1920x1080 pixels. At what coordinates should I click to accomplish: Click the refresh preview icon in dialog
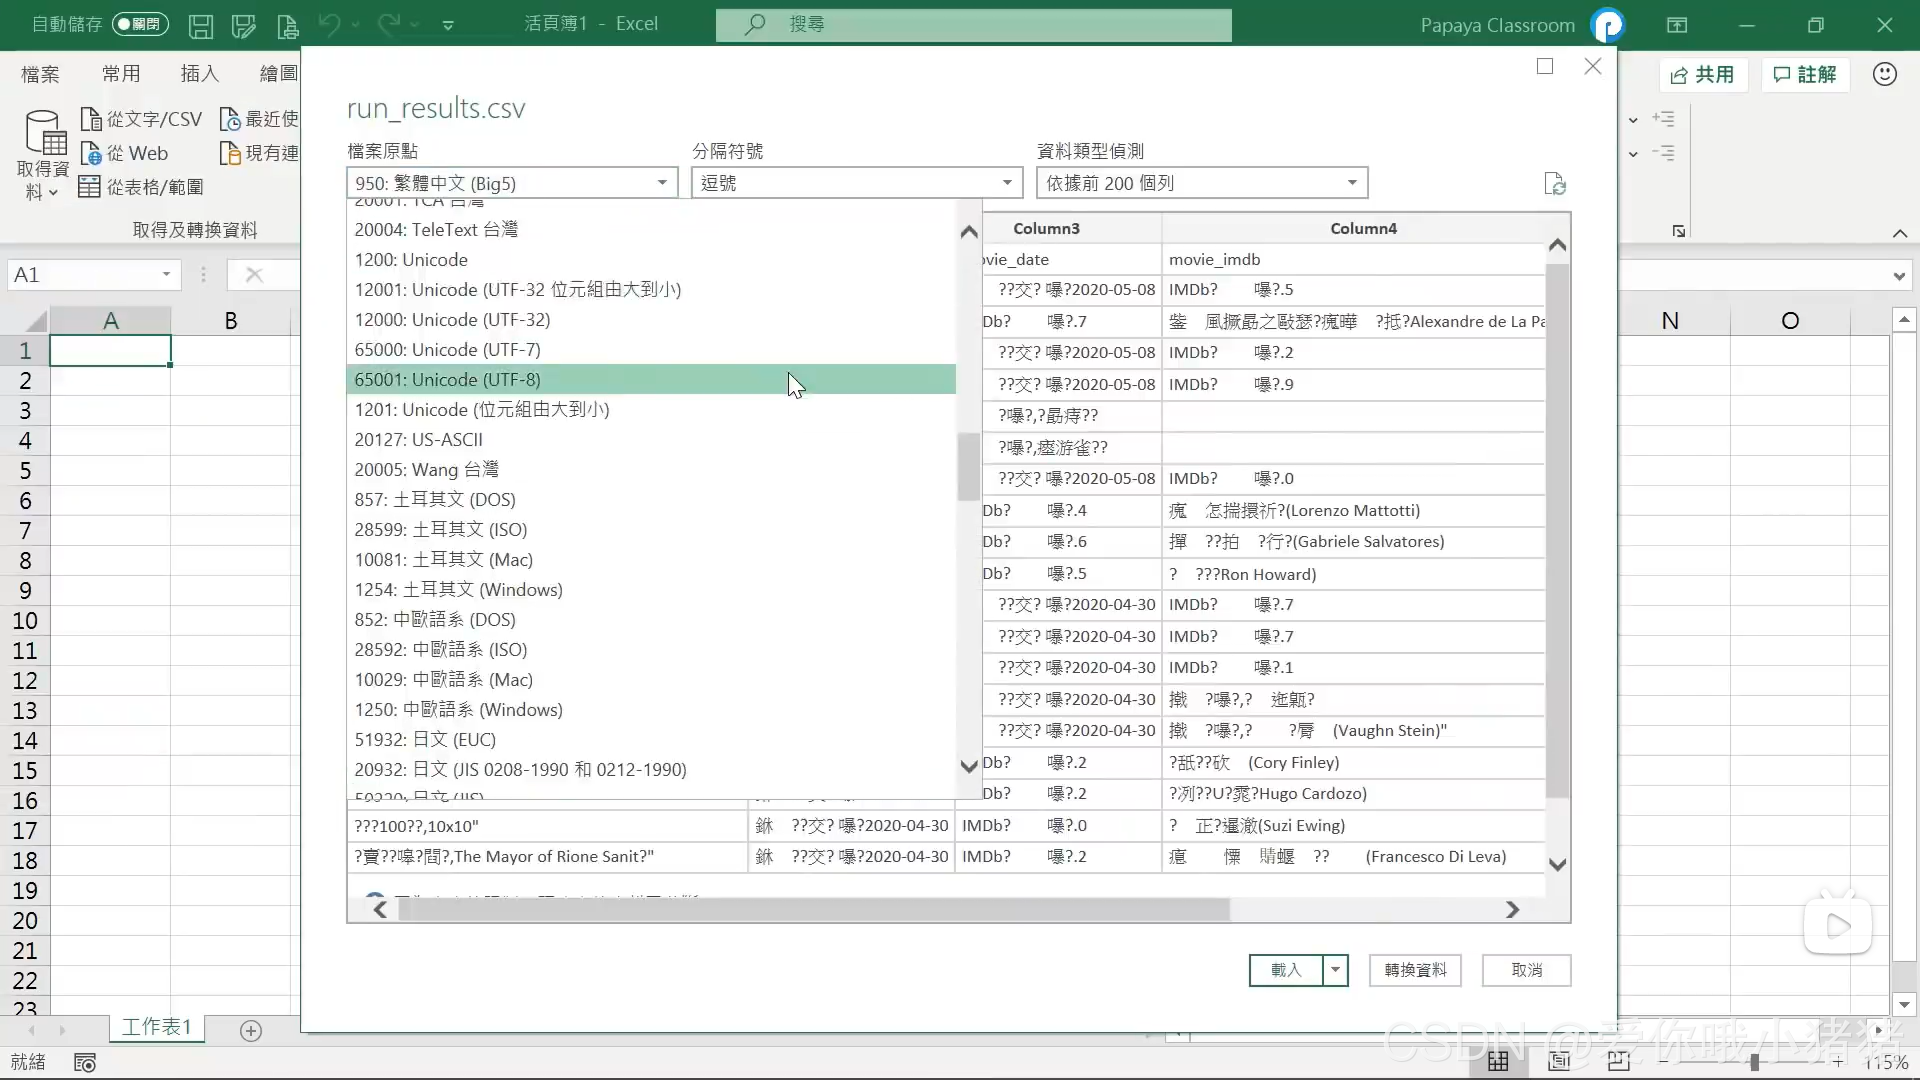click(1554, 184)
